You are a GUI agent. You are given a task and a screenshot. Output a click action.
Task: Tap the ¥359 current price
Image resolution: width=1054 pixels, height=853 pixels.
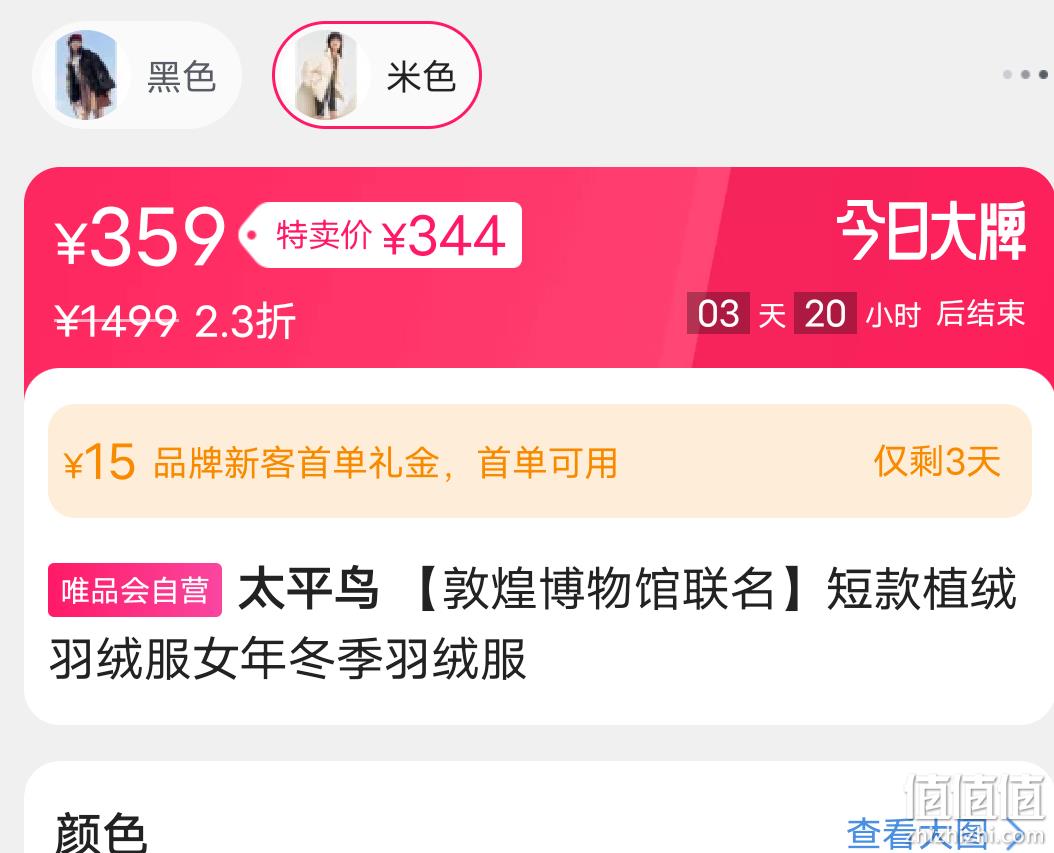pyautogui.click(x=140, y=237)
